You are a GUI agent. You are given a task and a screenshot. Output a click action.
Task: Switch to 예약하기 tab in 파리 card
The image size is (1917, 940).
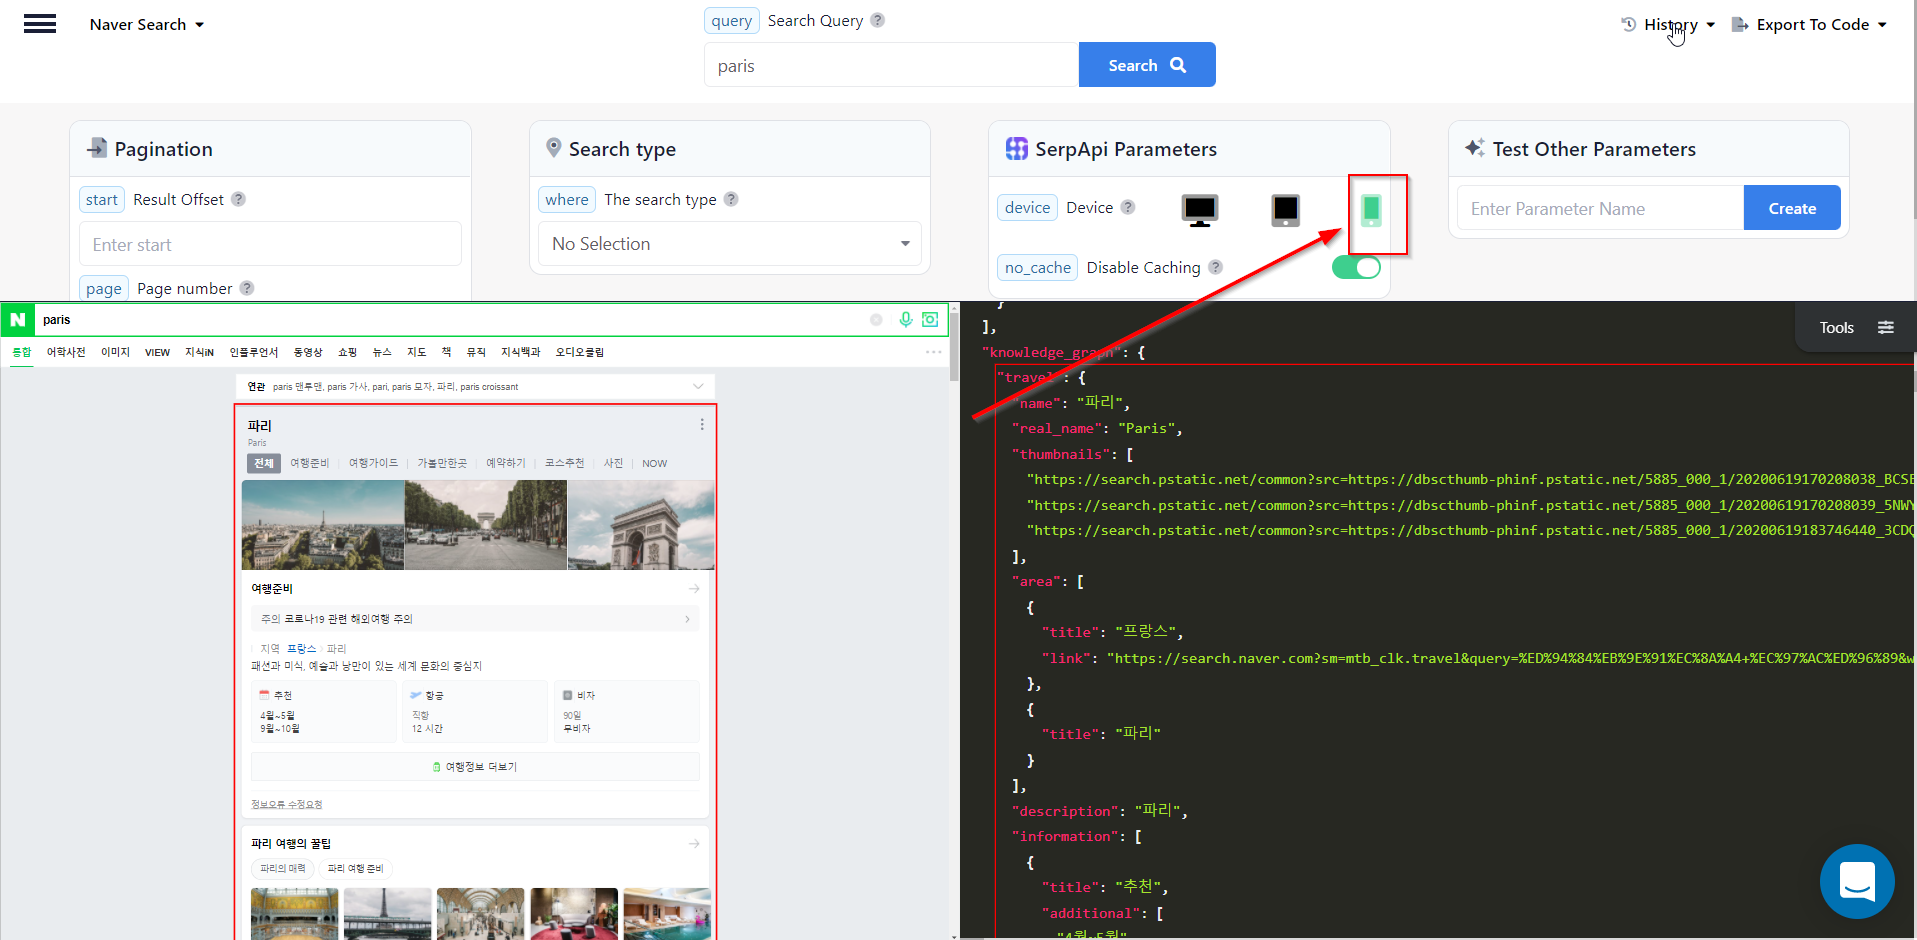tap(506, 463)
